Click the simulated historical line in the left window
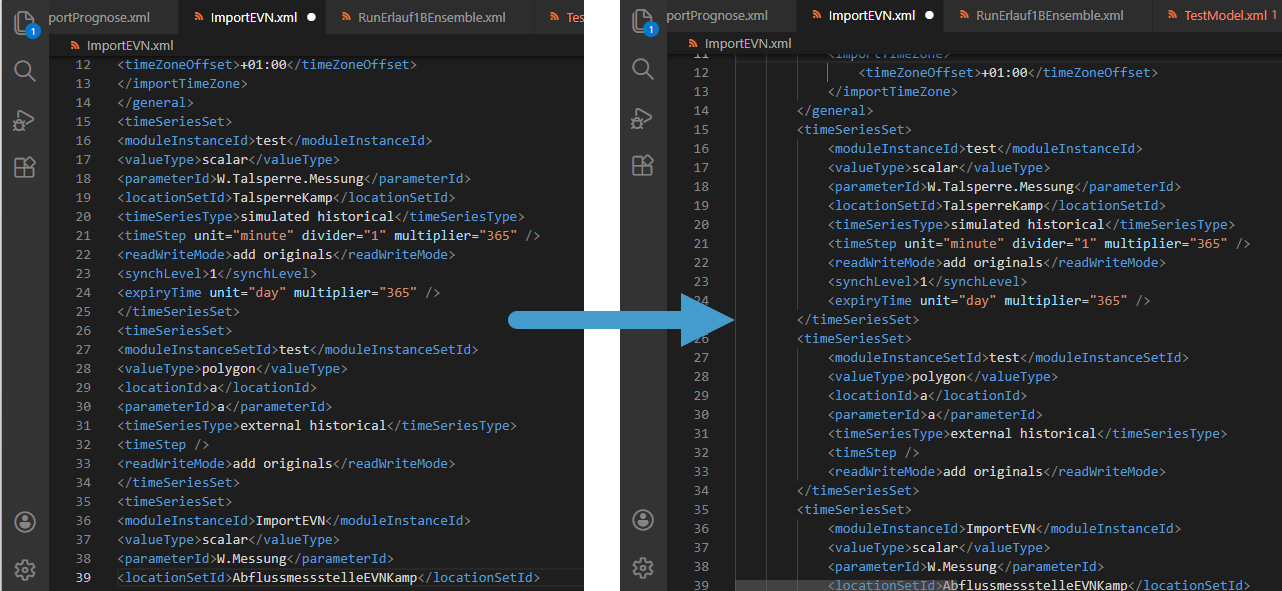 [x=321, y=216]
